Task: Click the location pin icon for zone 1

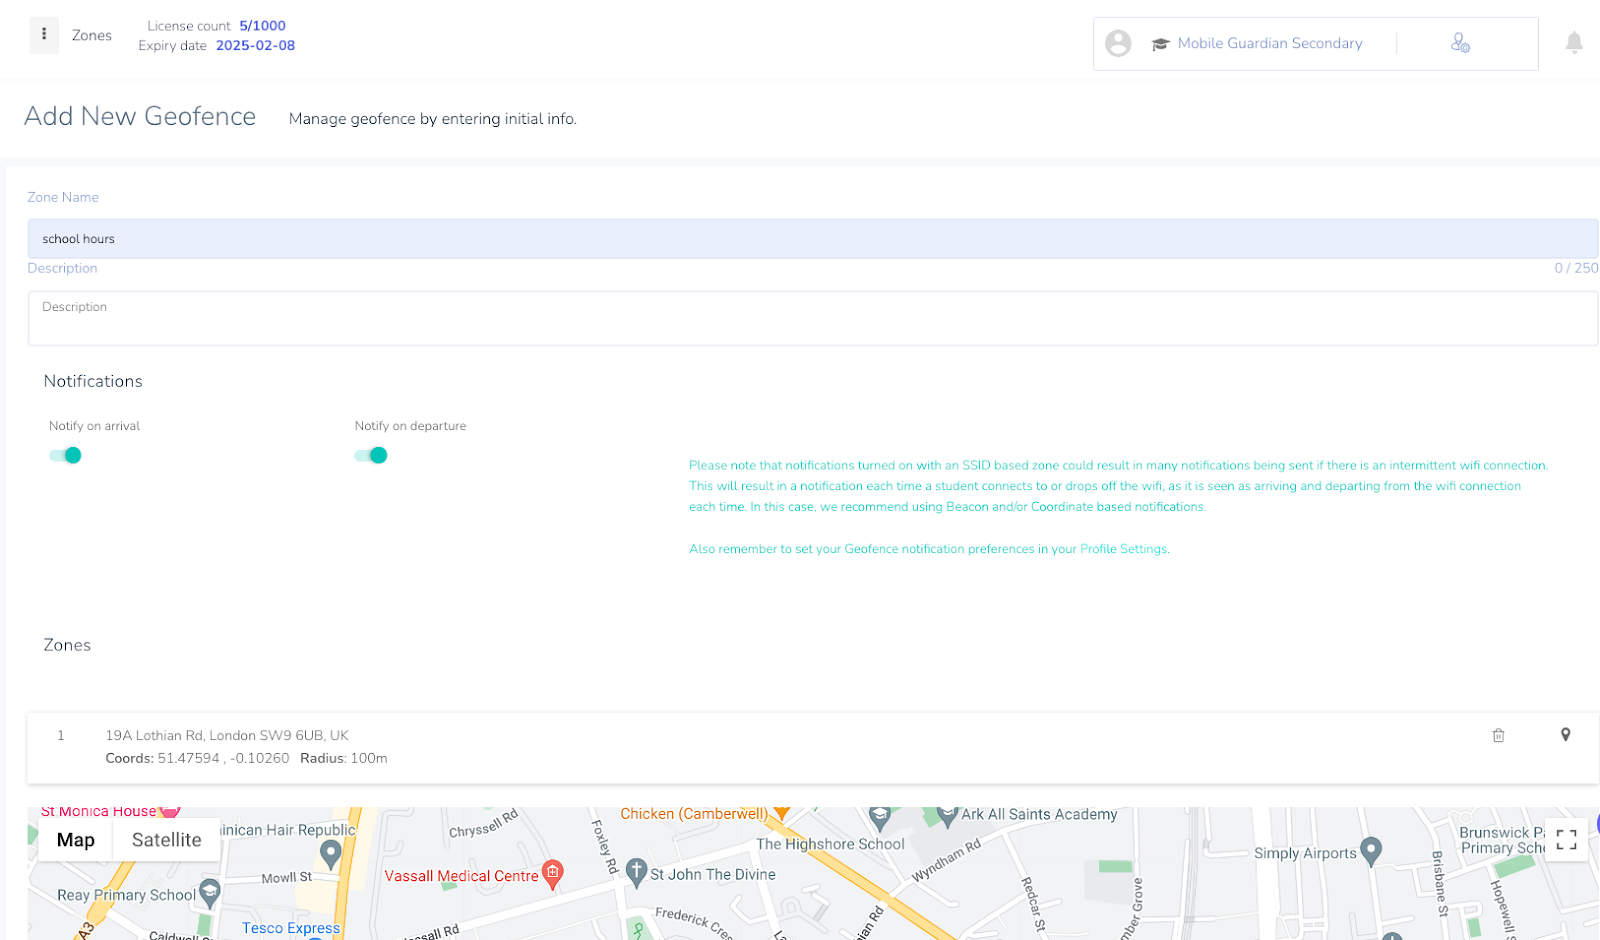Action: point(1565,735)
